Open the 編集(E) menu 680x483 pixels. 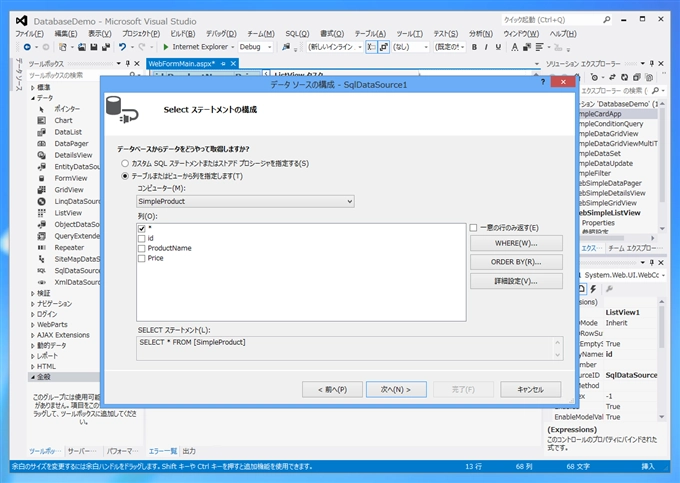[x=66, y=34]
